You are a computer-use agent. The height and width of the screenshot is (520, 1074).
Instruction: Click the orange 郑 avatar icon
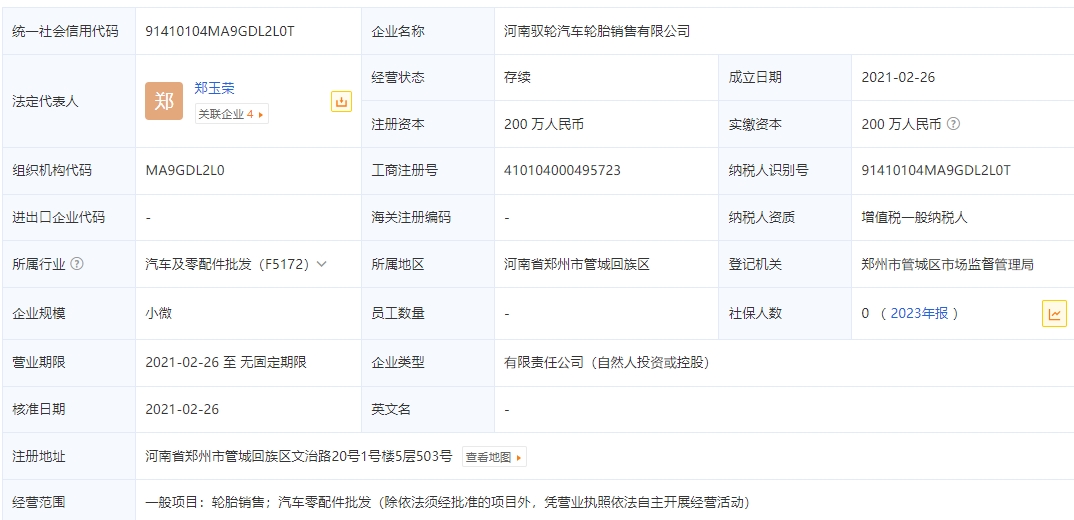[164, 101]
